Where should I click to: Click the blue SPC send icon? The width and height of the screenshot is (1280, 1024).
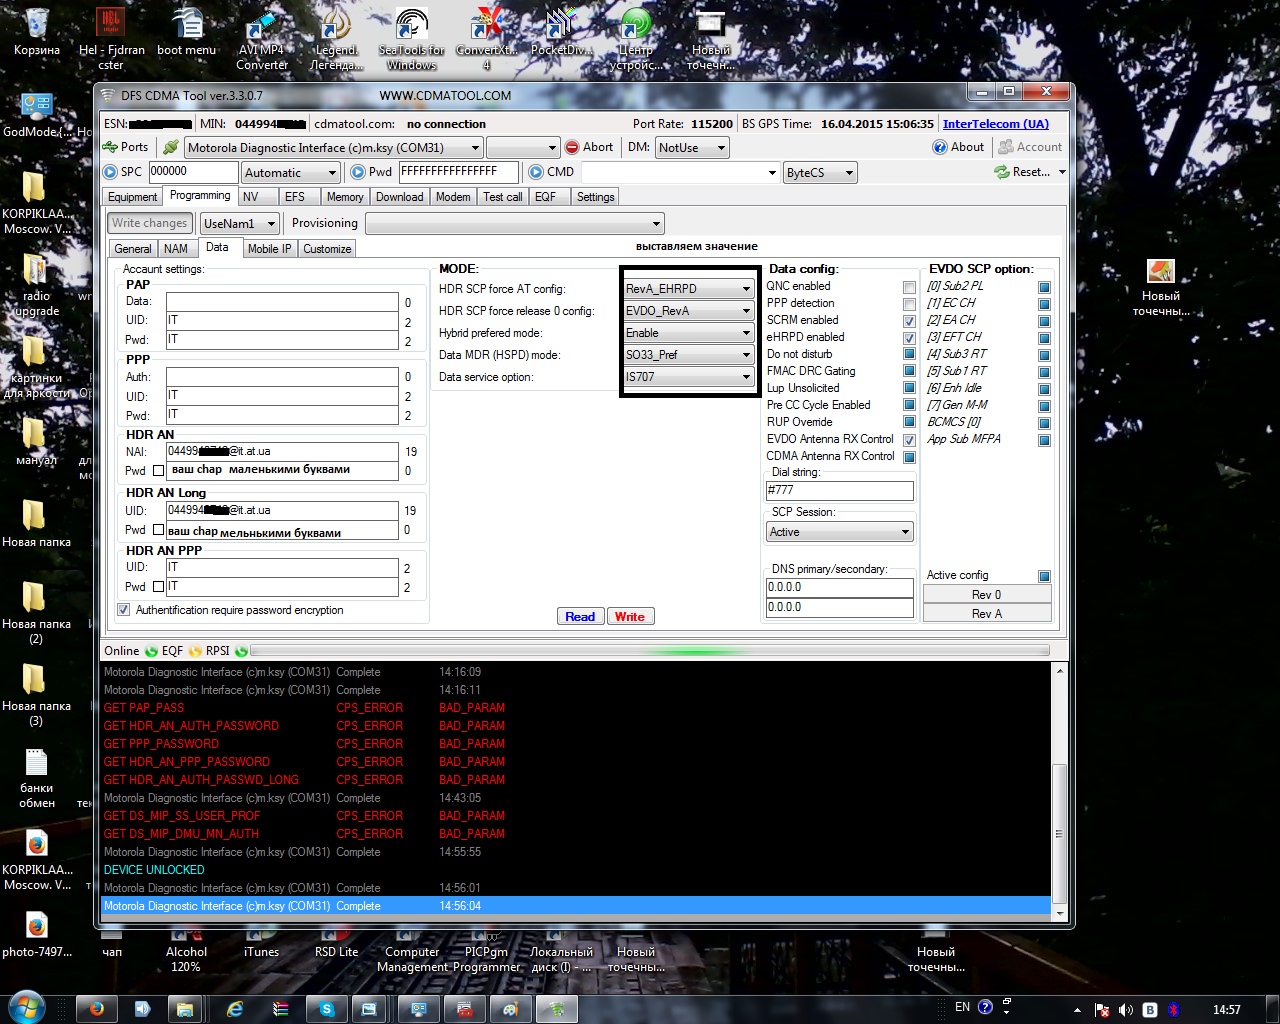pos(110,172)
